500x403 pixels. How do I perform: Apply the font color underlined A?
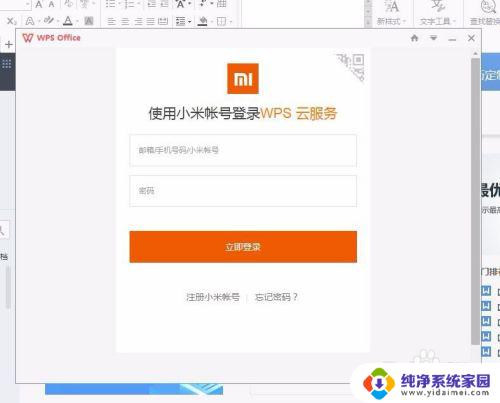coord(68,21)
